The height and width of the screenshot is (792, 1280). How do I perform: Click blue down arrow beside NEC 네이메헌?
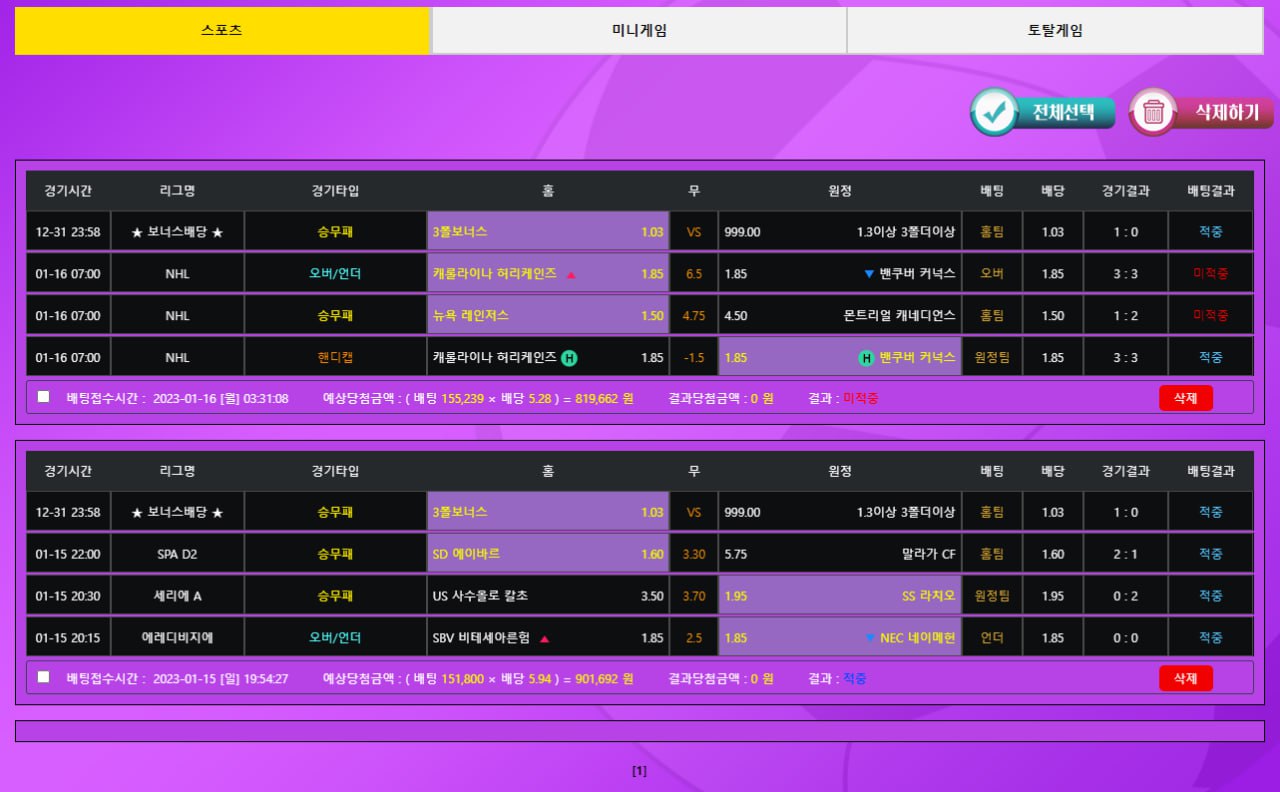pyautogui.click(x=870, y=638)
